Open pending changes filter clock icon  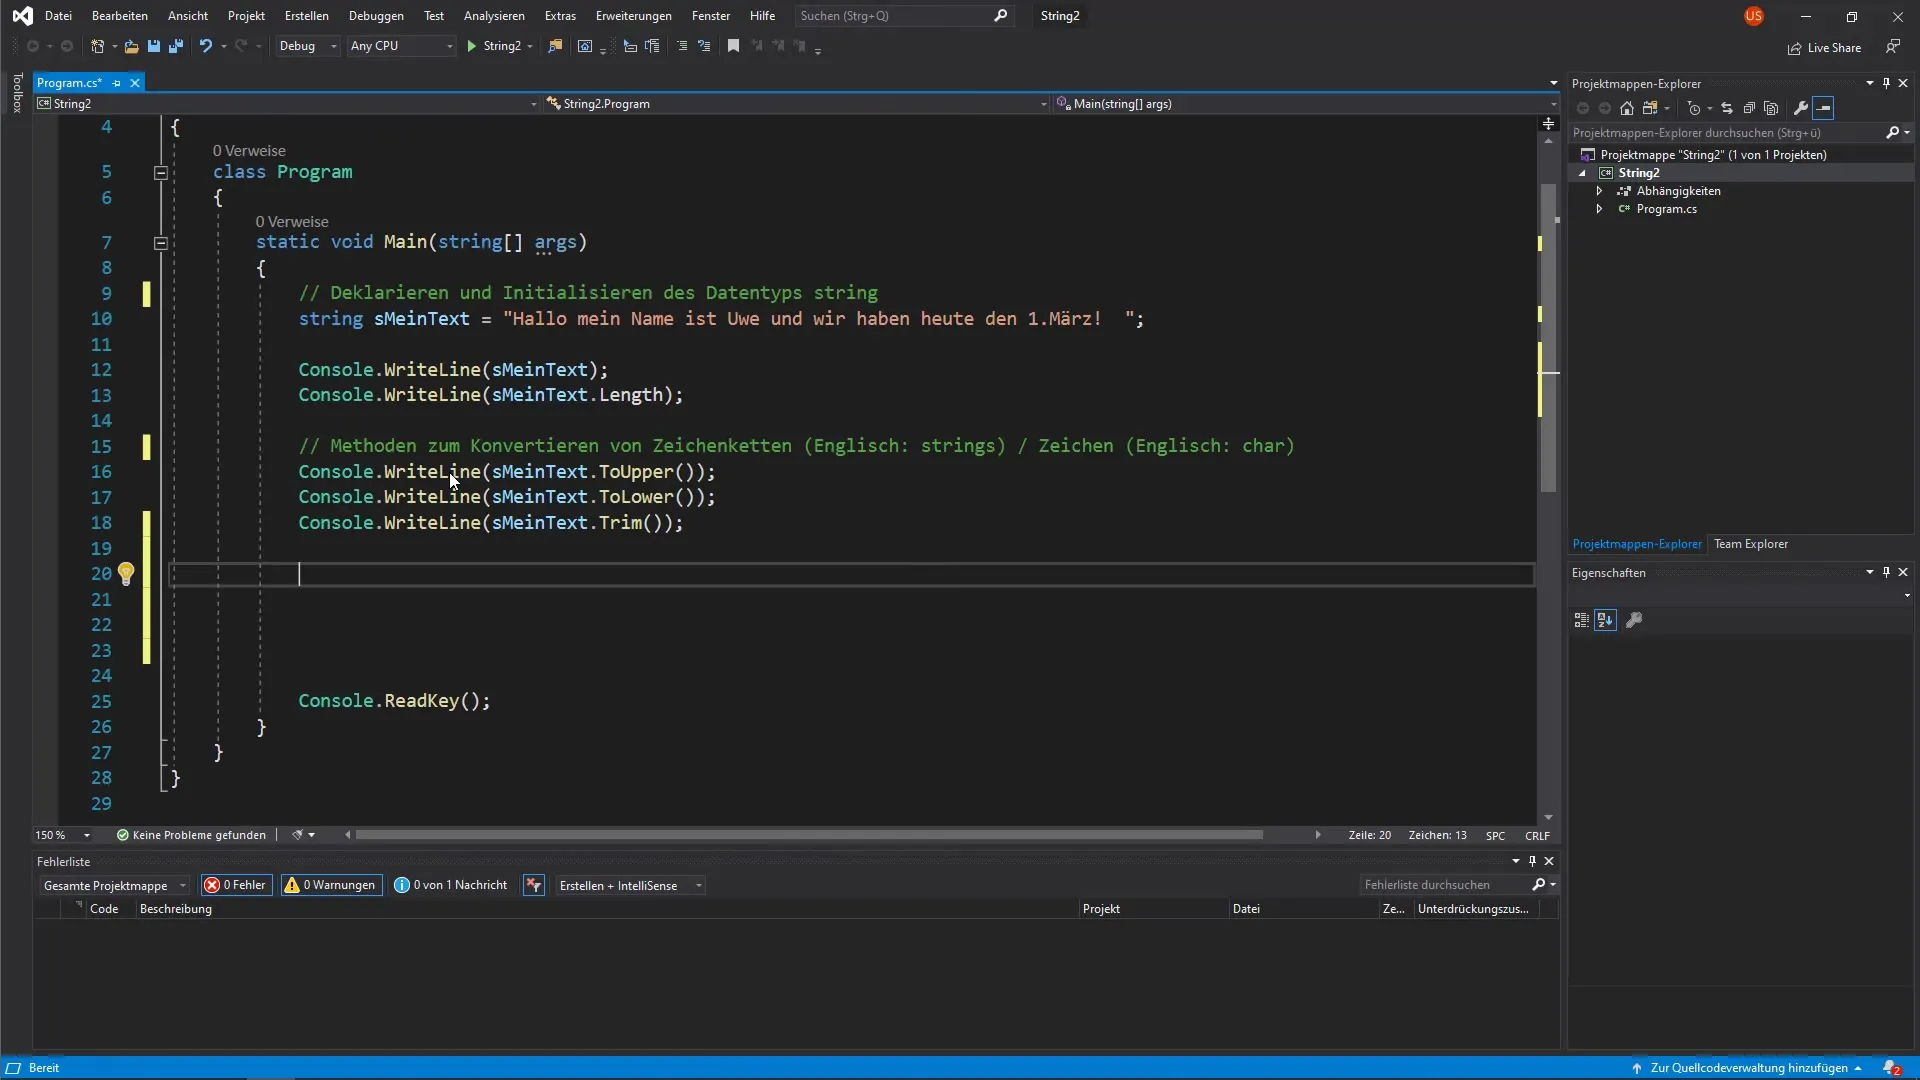coord(1694,108)
